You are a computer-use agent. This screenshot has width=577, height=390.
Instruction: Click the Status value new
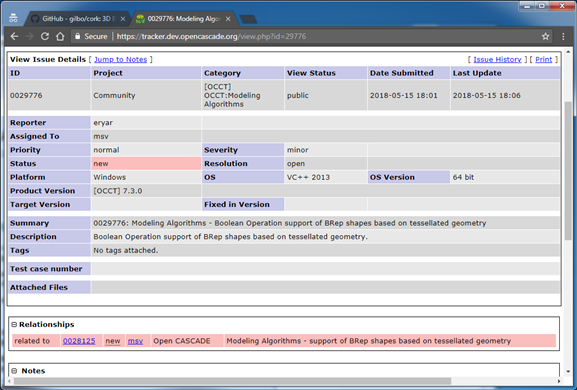point(101,164)
